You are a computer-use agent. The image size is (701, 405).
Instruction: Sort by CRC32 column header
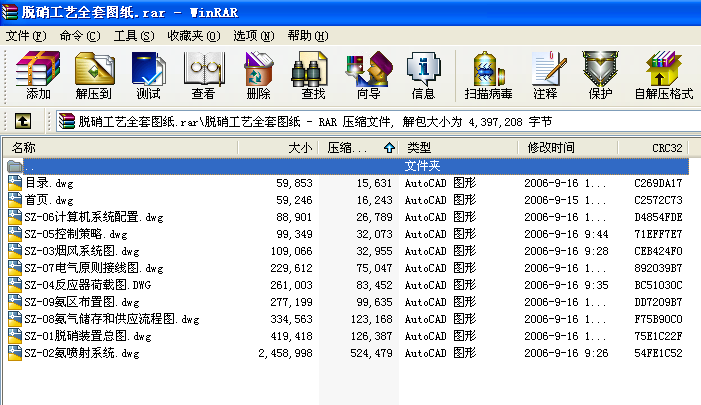[x=653, y=148]
